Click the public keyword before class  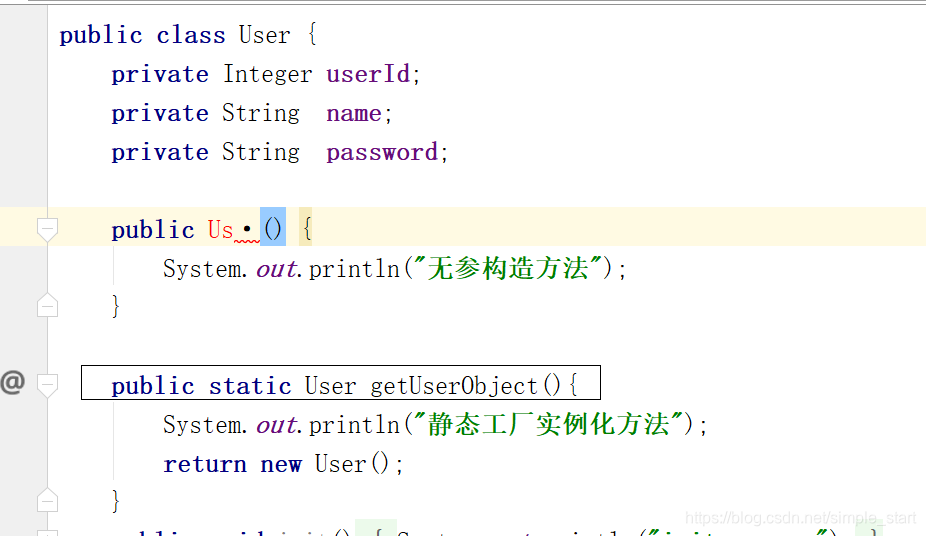click(x=101, y=36)
